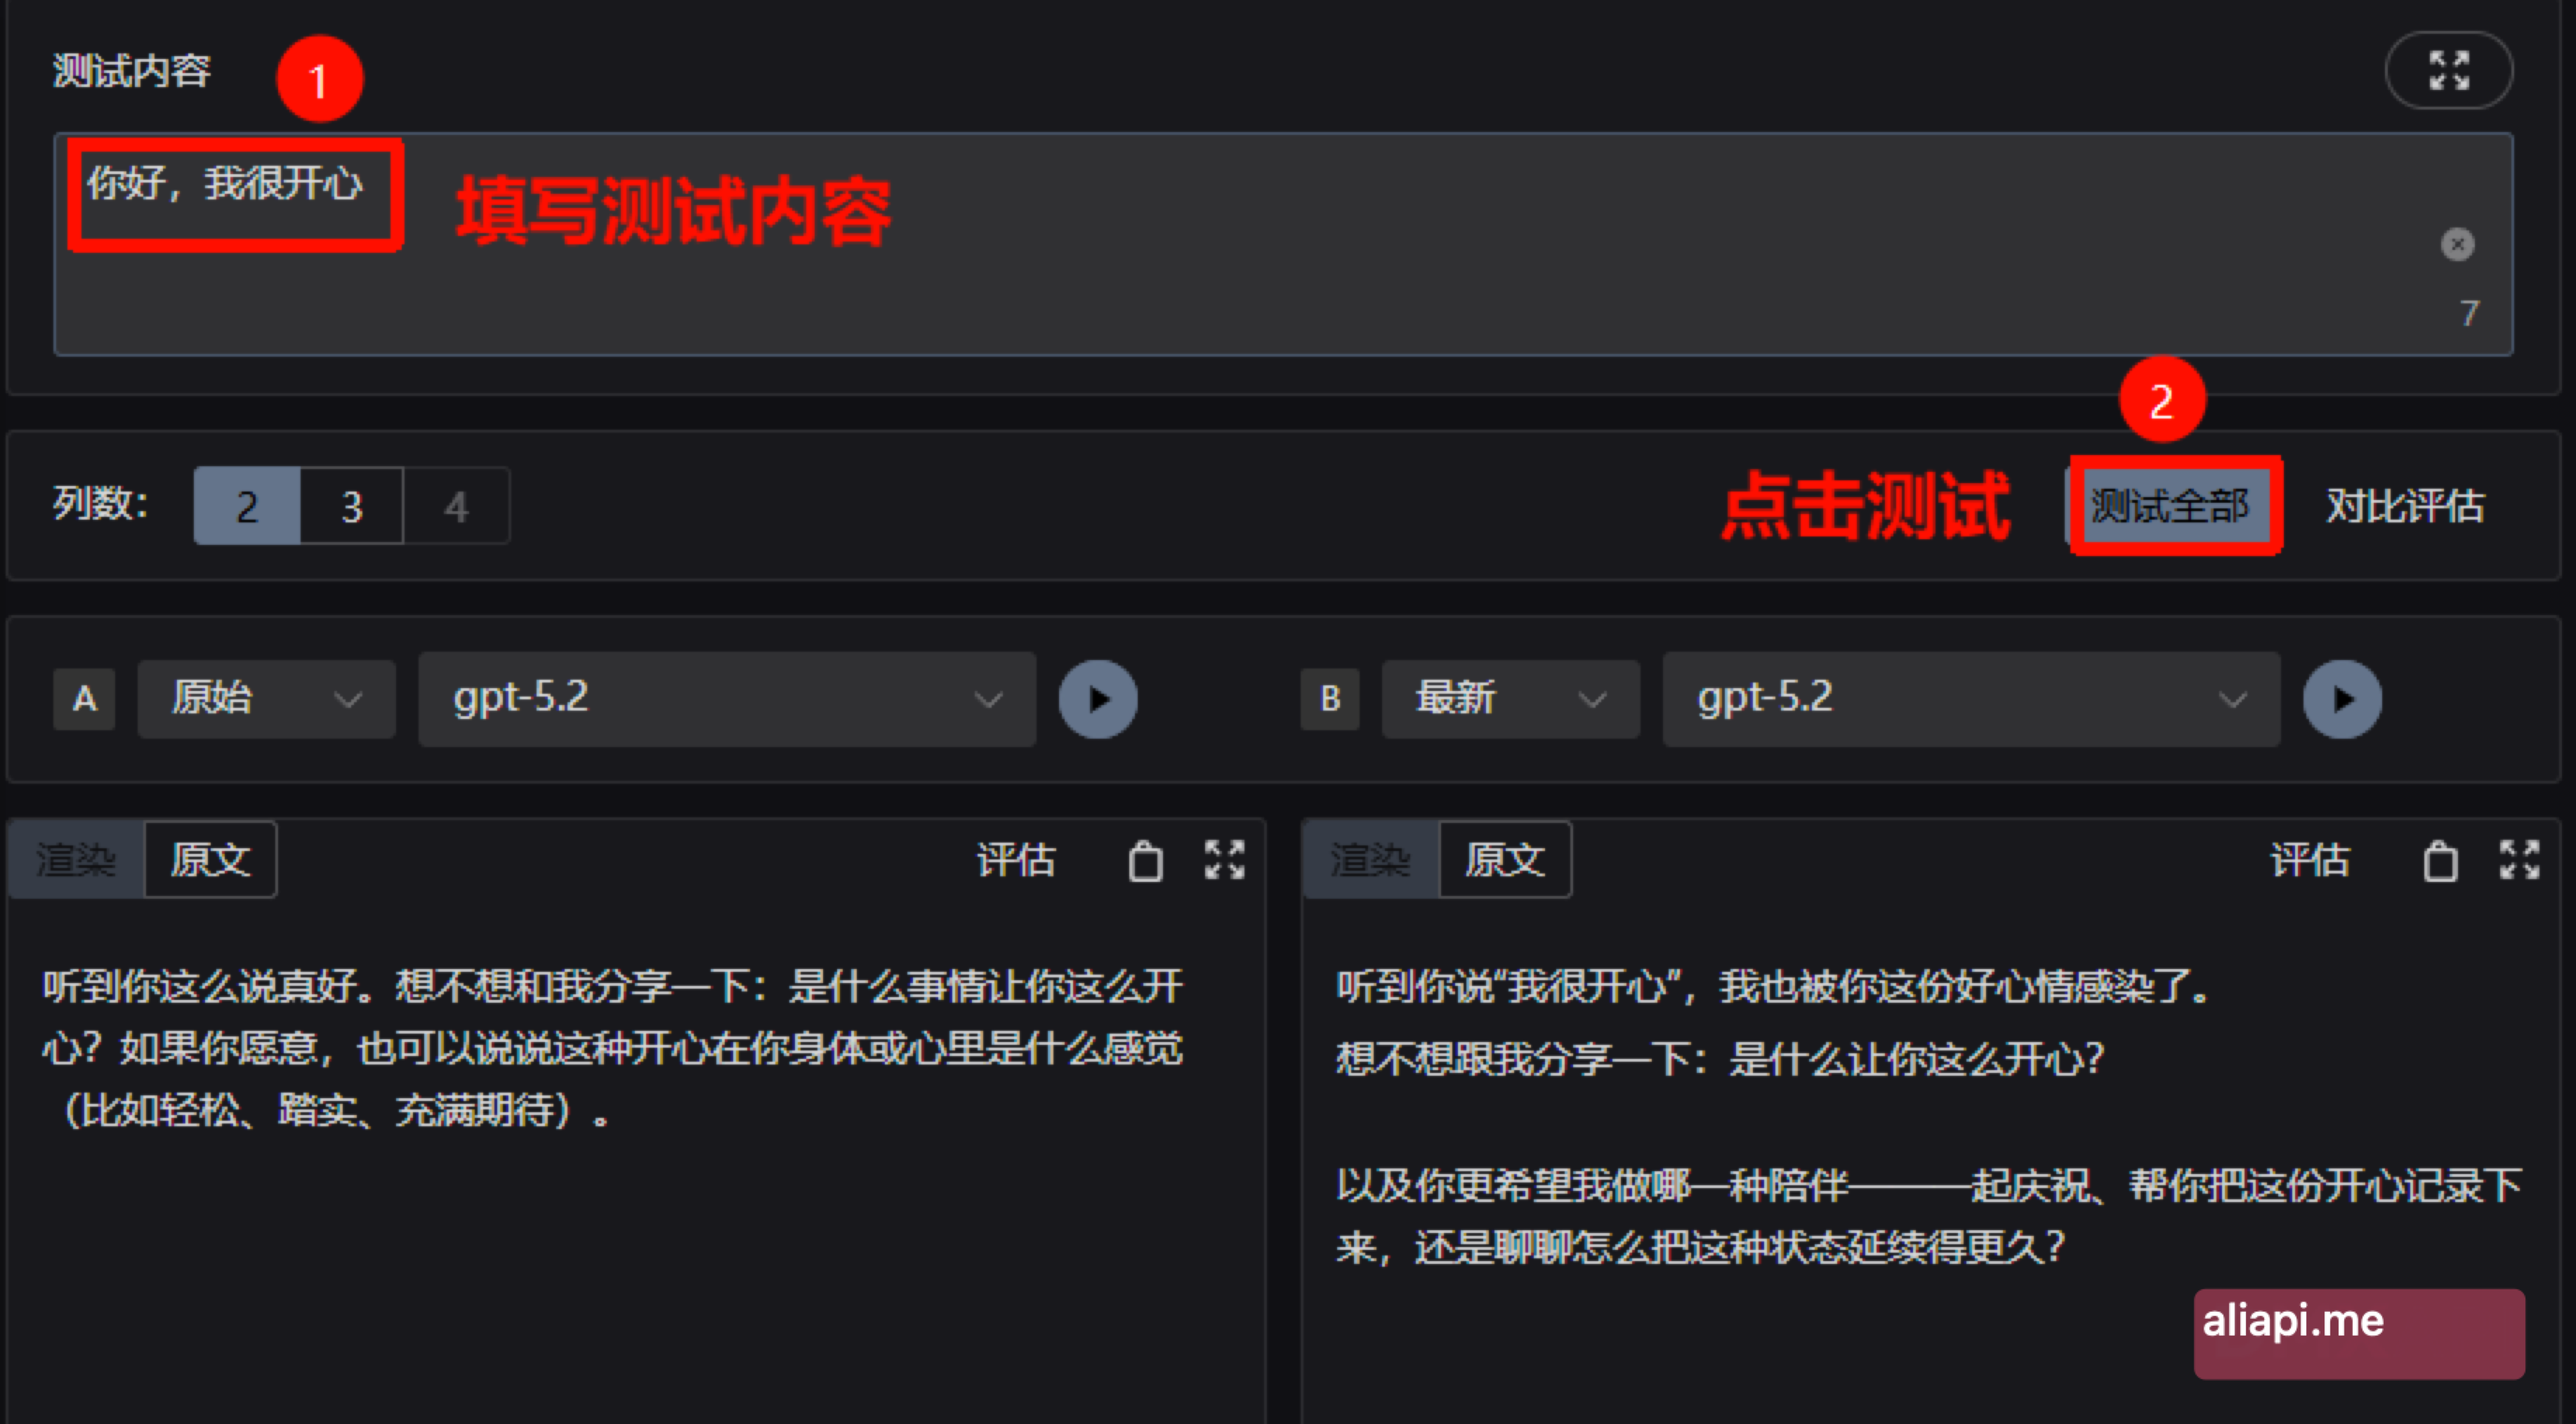Click 评估 in panel B result header
This screenshot has width=2576, height=1424.
[x=2310, y=859]
